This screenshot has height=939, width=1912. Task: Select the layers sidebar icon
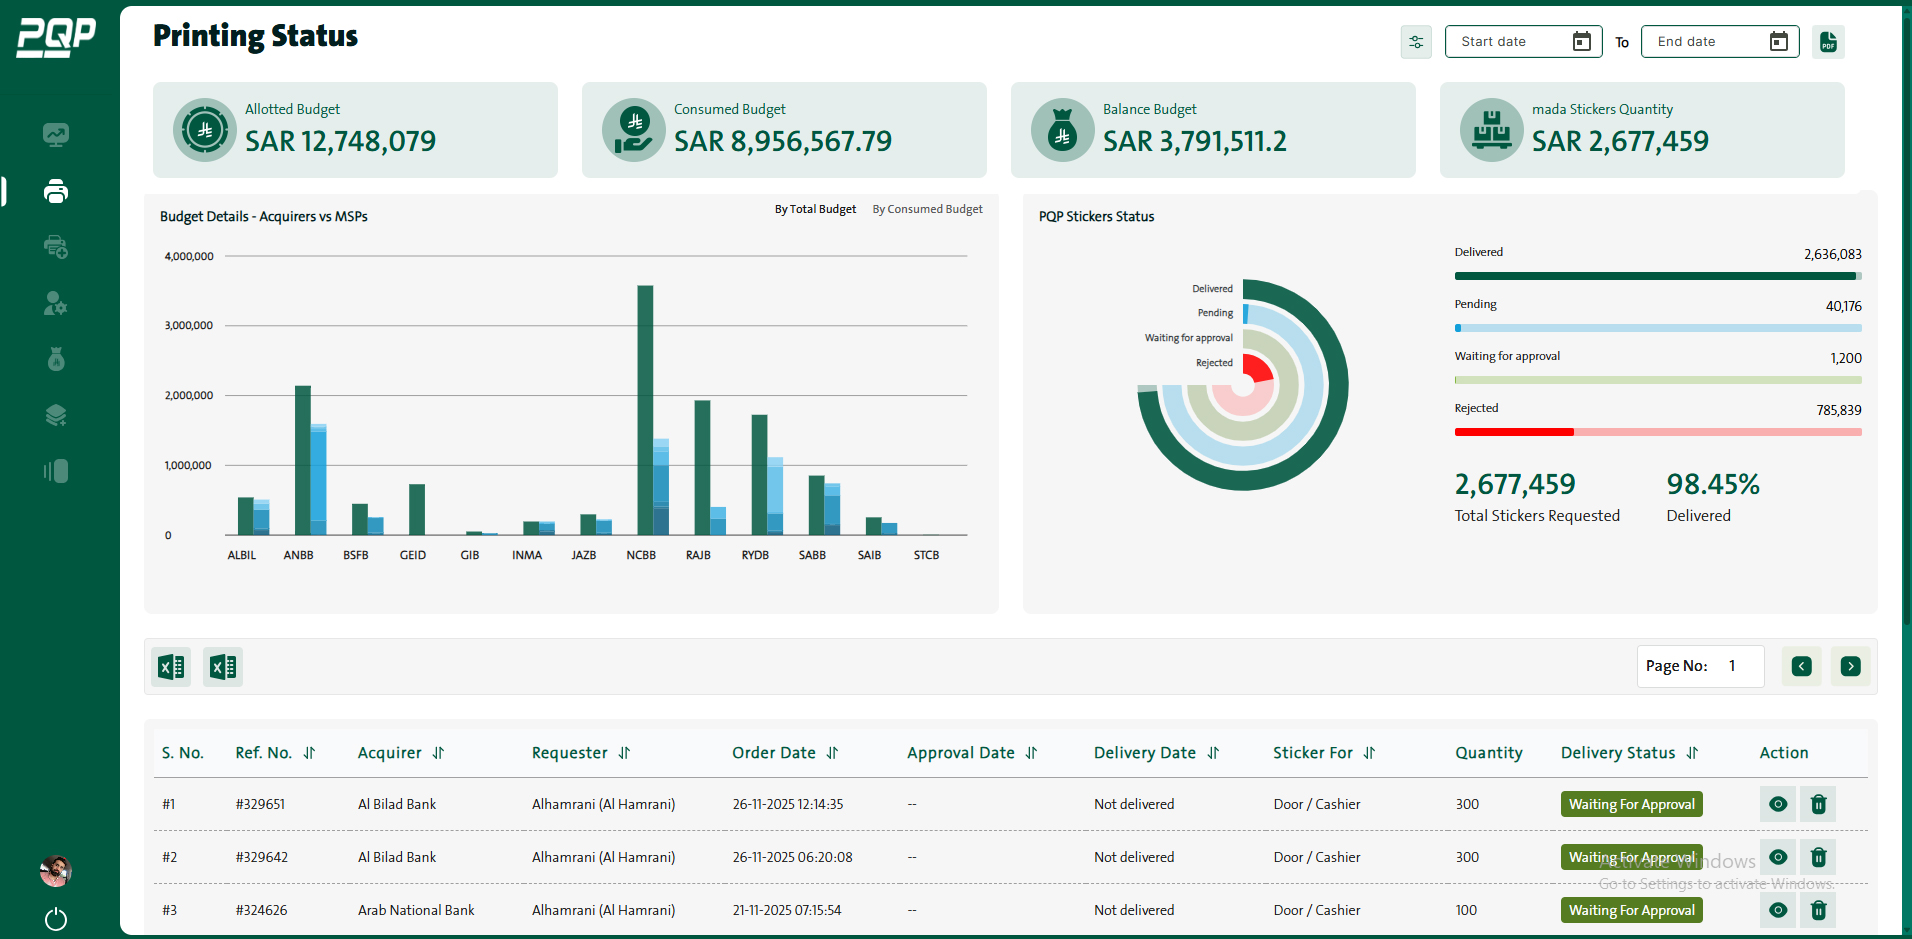point(56,415)
